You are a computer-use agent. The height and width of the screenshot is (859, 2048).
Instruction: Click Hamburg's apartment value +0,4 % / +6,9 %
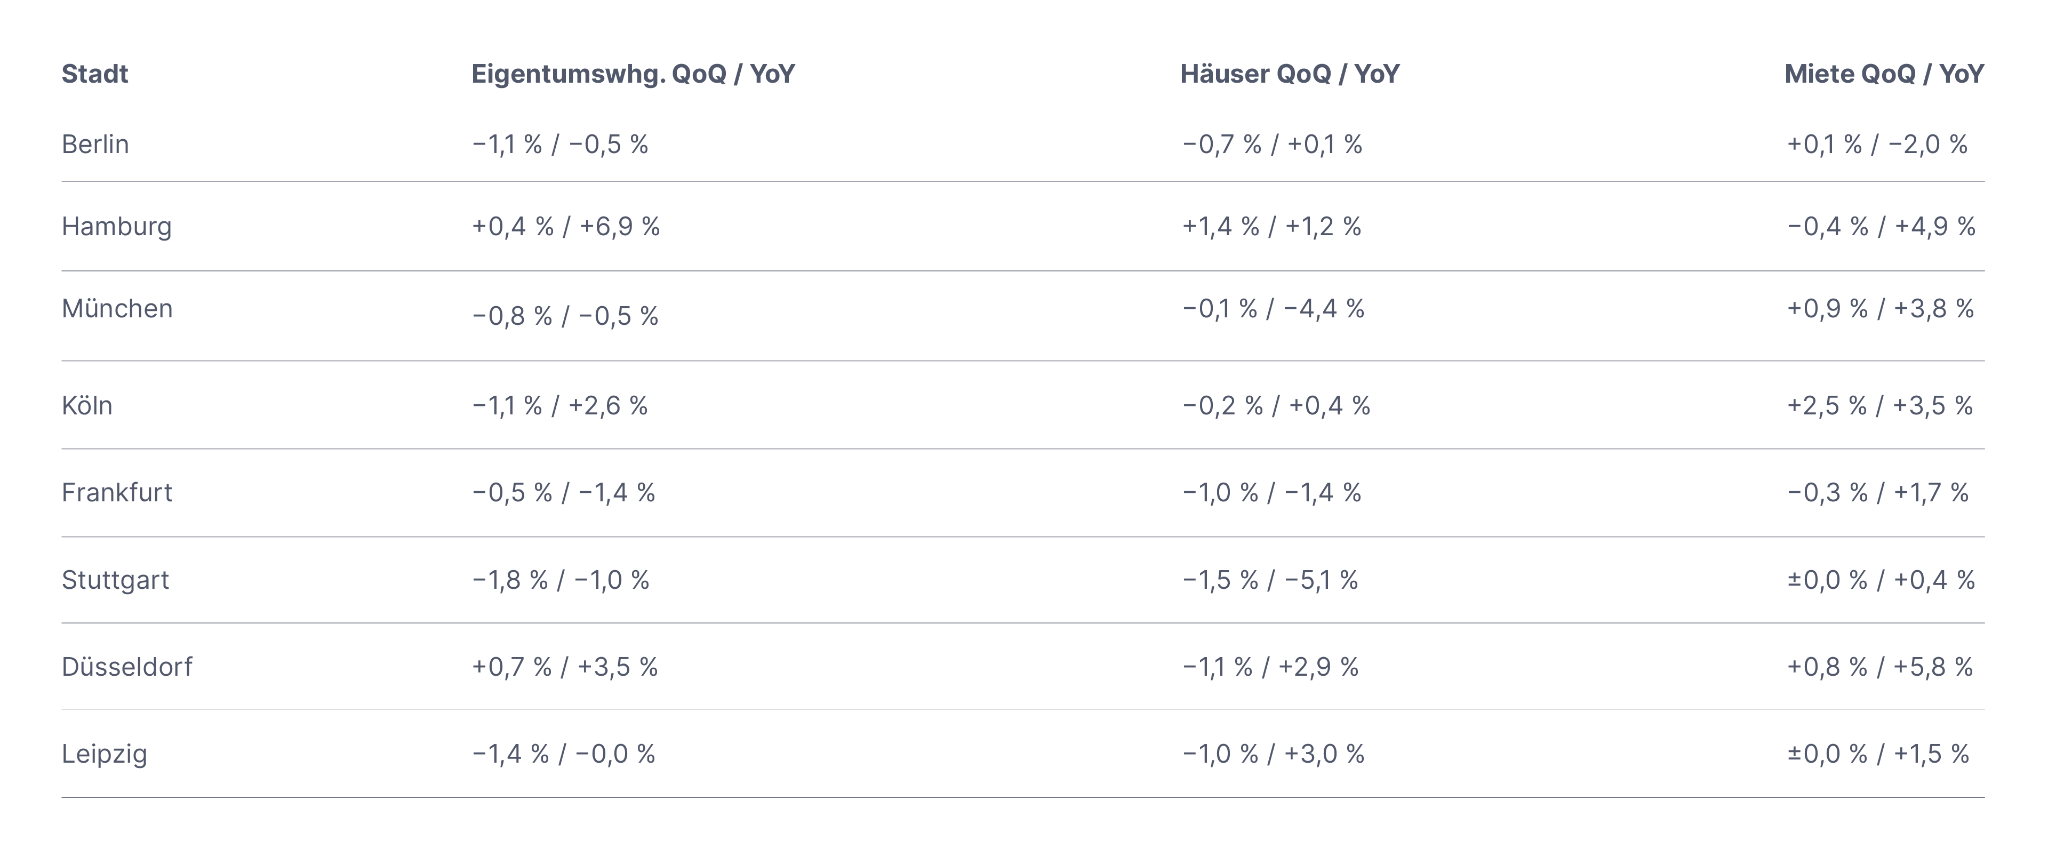(x=566, y=227)
